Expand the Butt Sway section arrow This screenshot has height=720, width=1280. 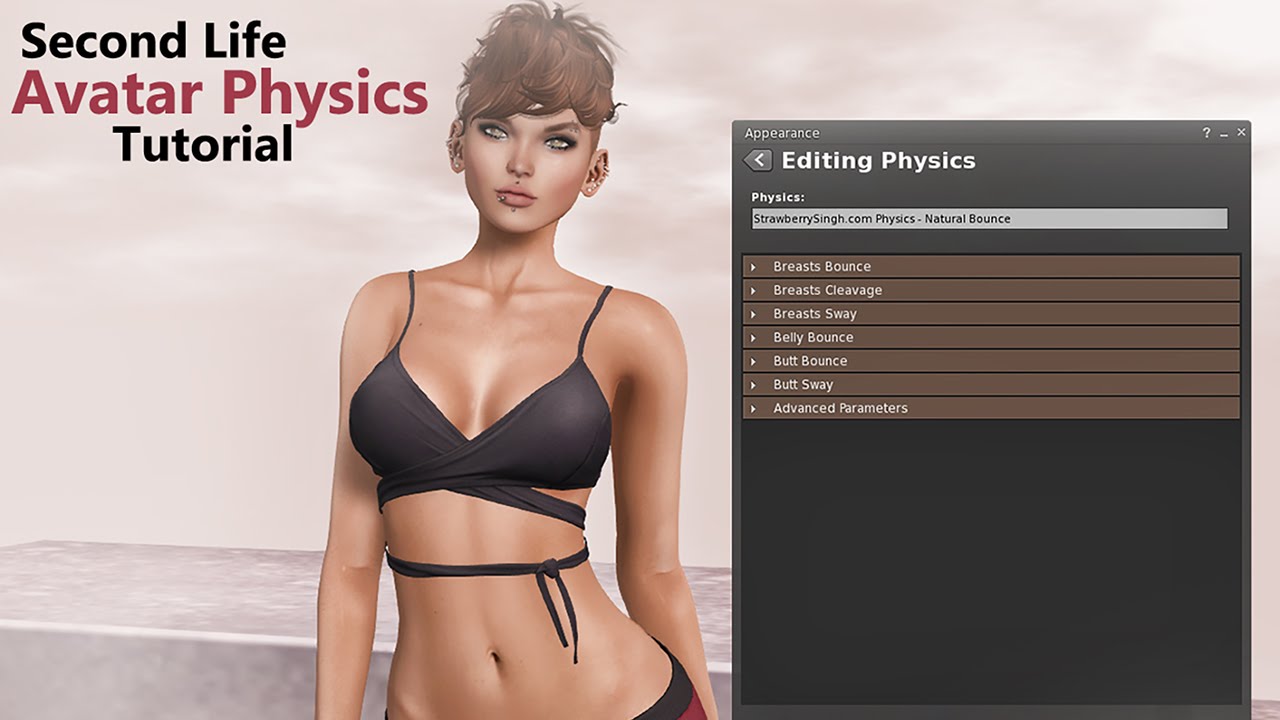point(753,385)
